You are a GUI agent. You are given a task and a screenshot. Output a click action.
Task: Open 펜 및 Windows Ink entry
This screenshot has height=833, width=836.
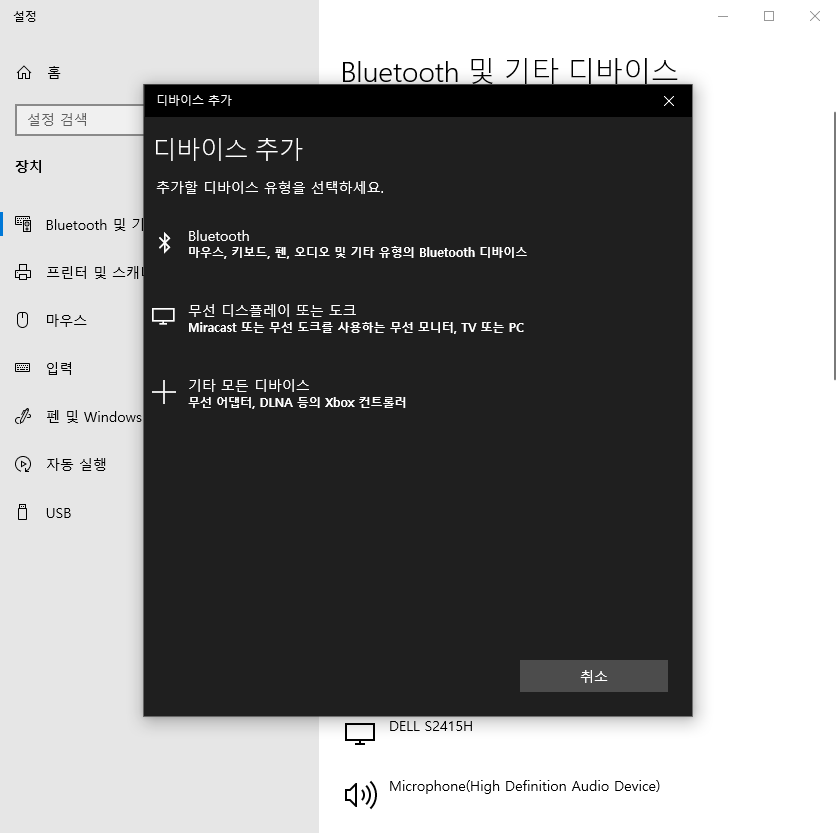[x=94, y=416]
